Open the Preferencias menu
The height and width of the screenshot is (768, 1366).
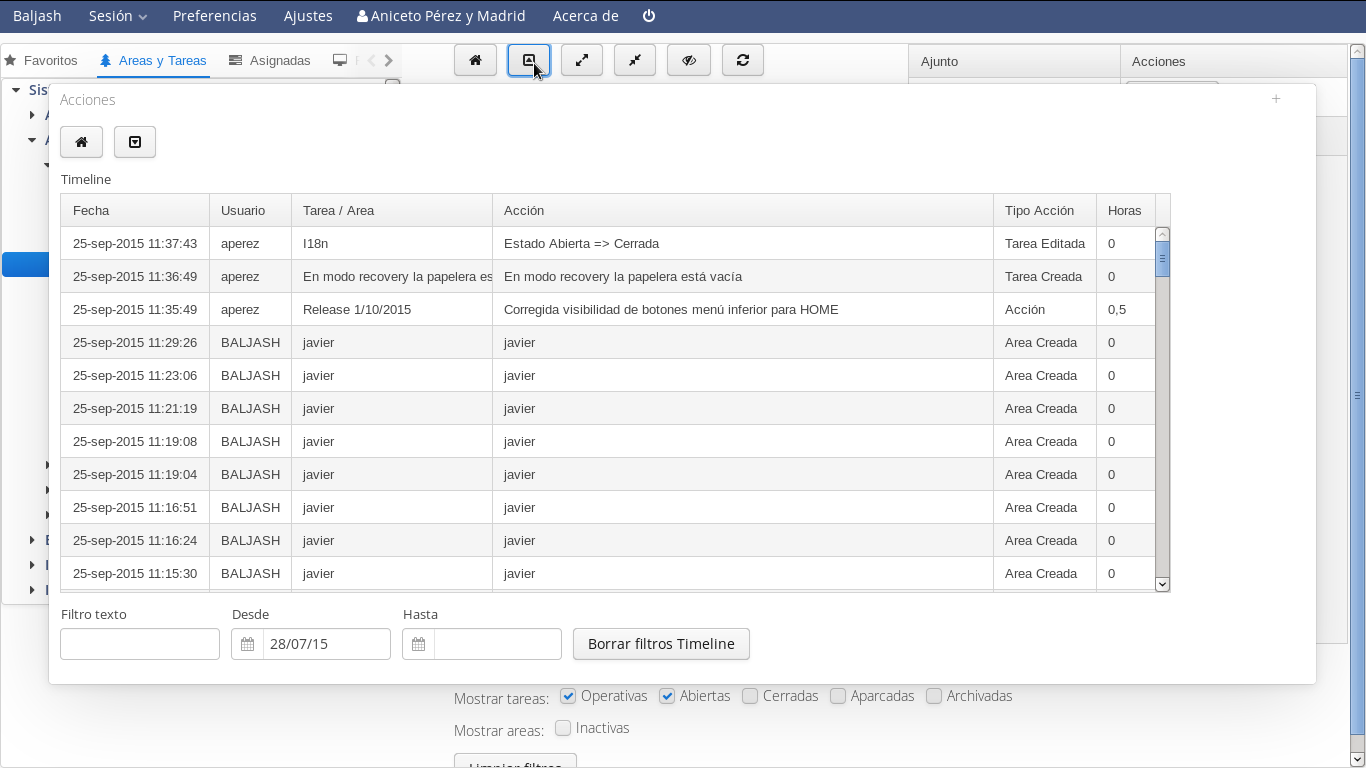click(214, 16)
